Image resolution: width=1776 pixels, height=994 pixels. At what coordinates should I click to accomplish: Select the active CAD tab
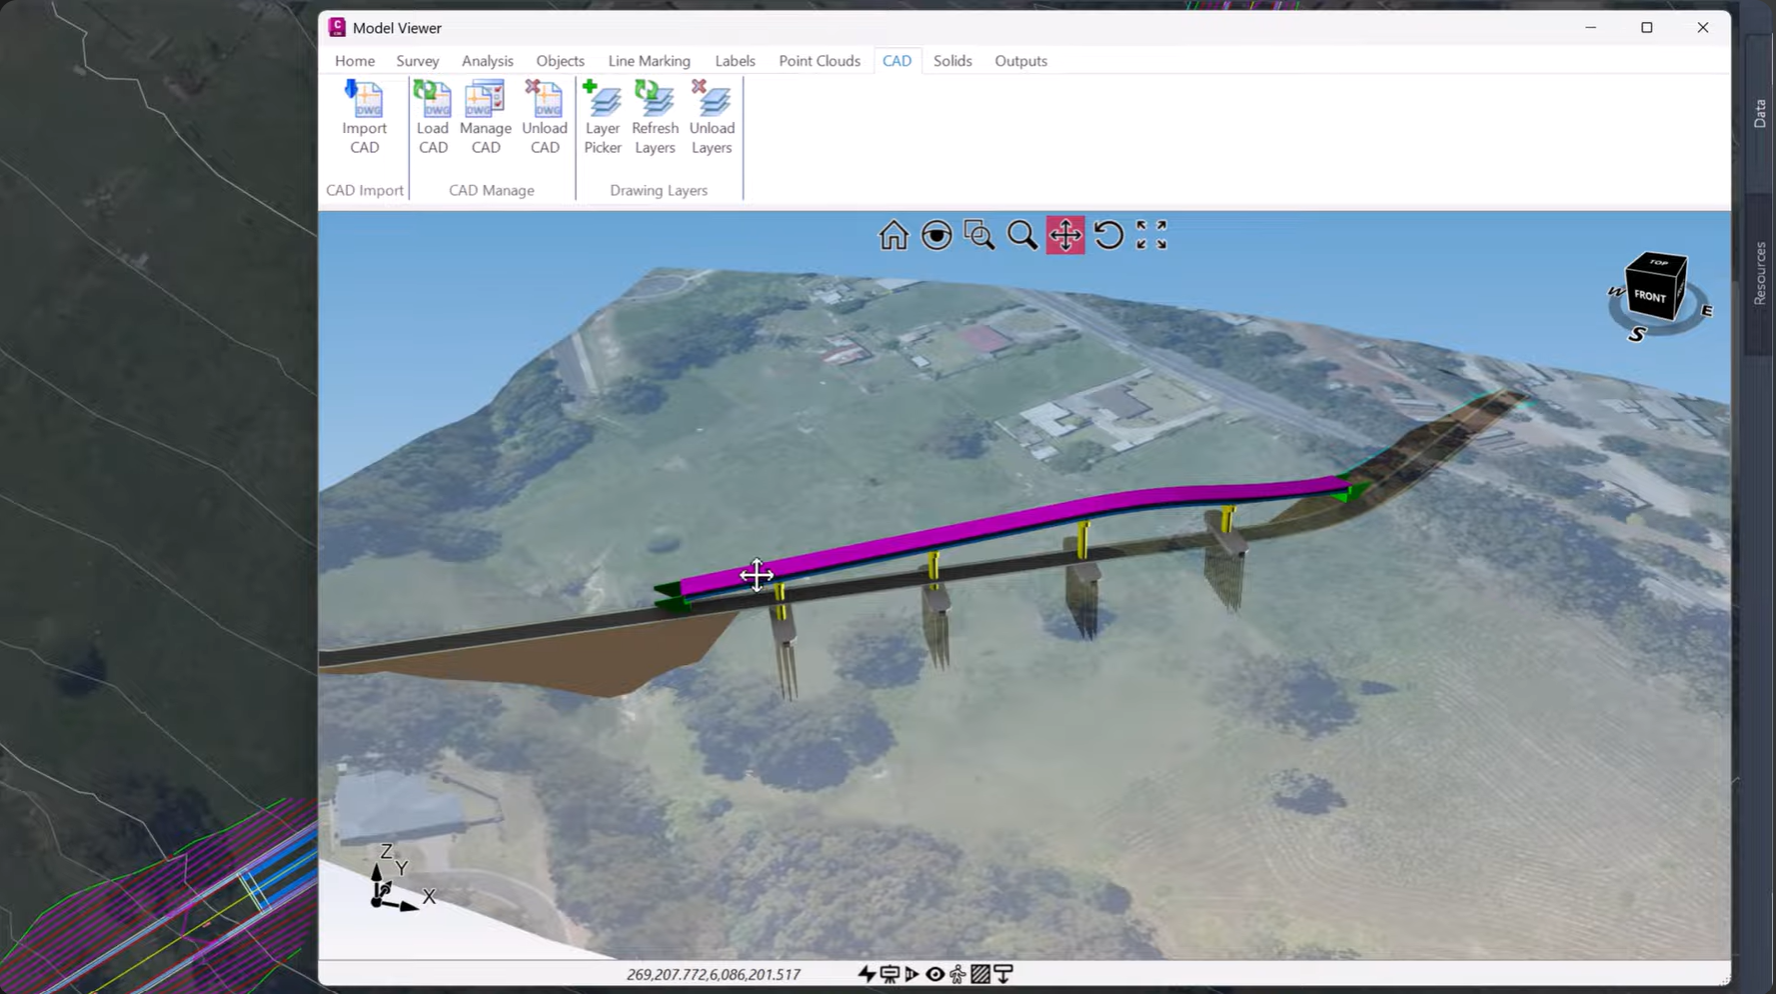coord(897,61)
